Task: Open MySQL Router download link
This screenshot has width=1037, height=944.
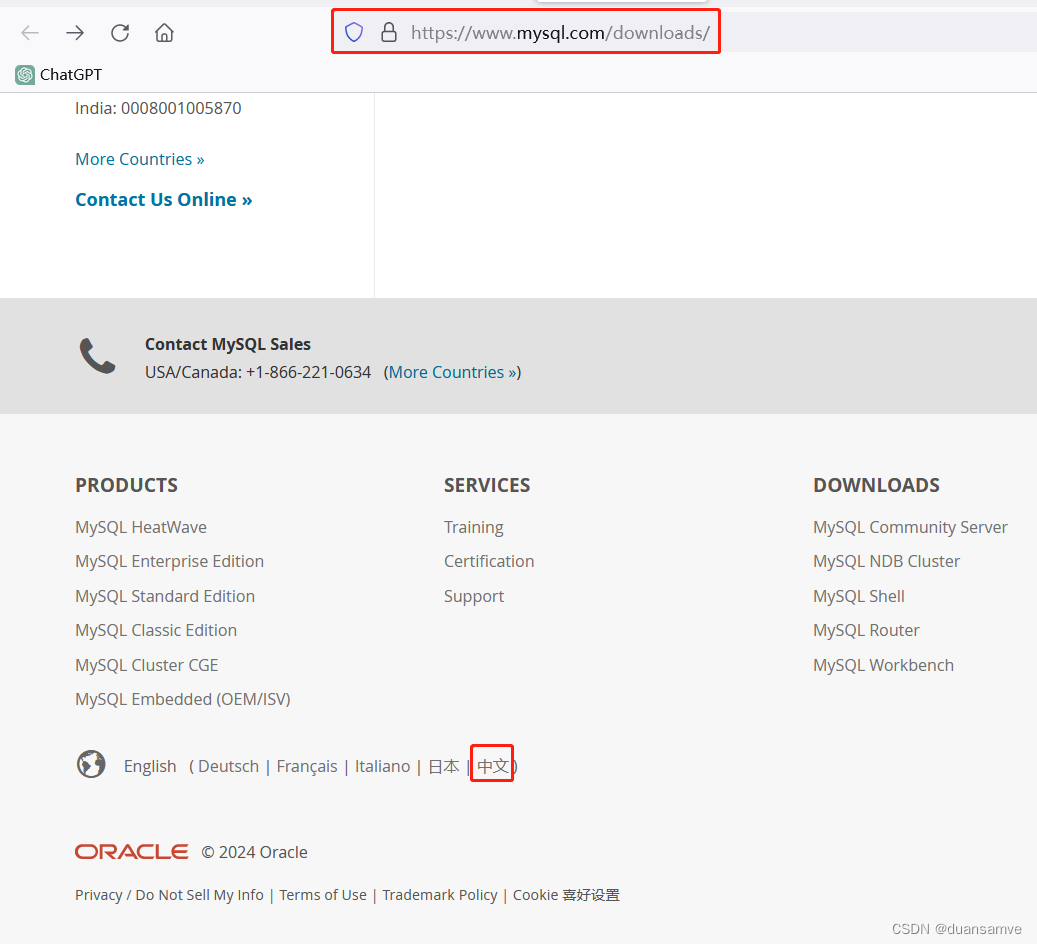Action: [x=866, y=630]
